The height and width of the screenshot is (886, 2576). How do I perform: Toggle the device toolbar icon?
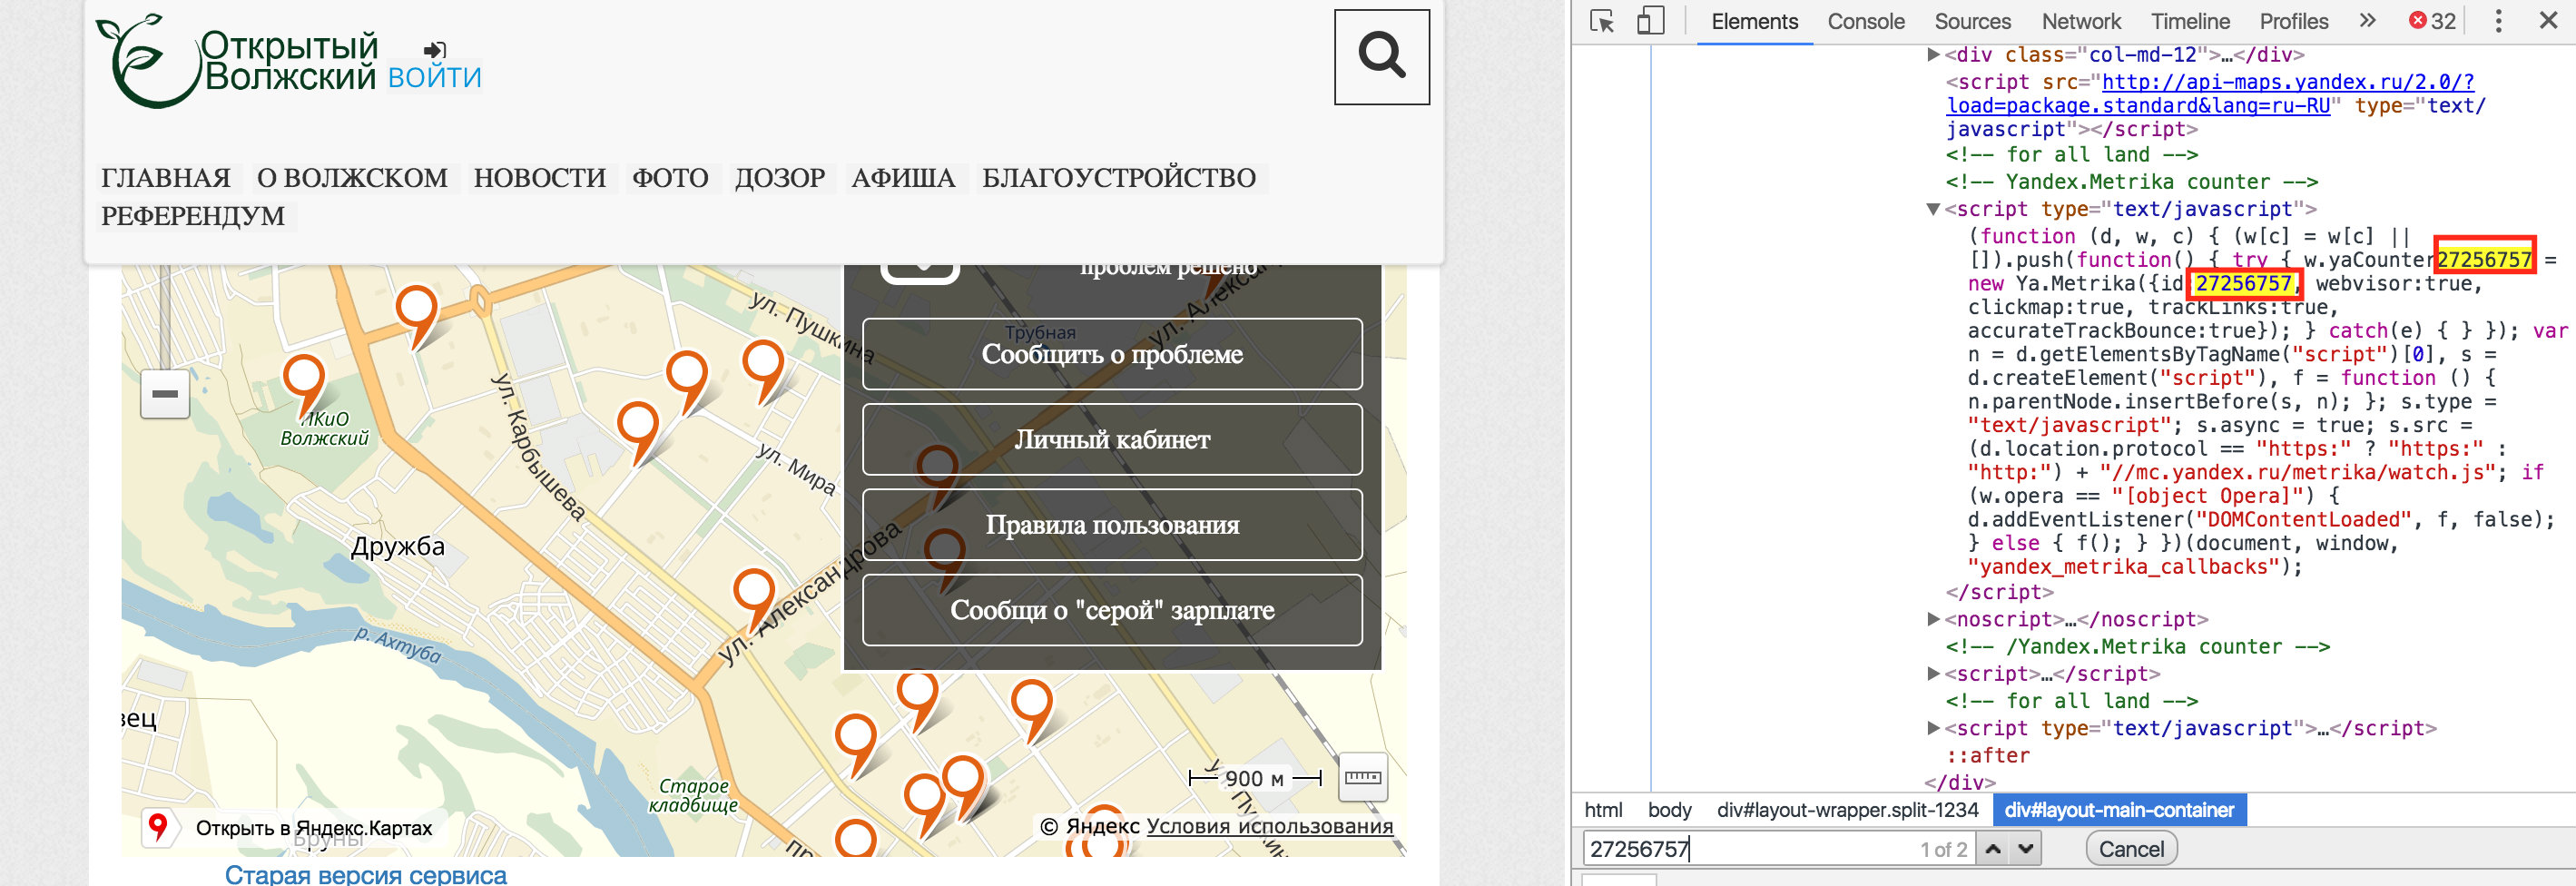click(x=1650, y=21)
